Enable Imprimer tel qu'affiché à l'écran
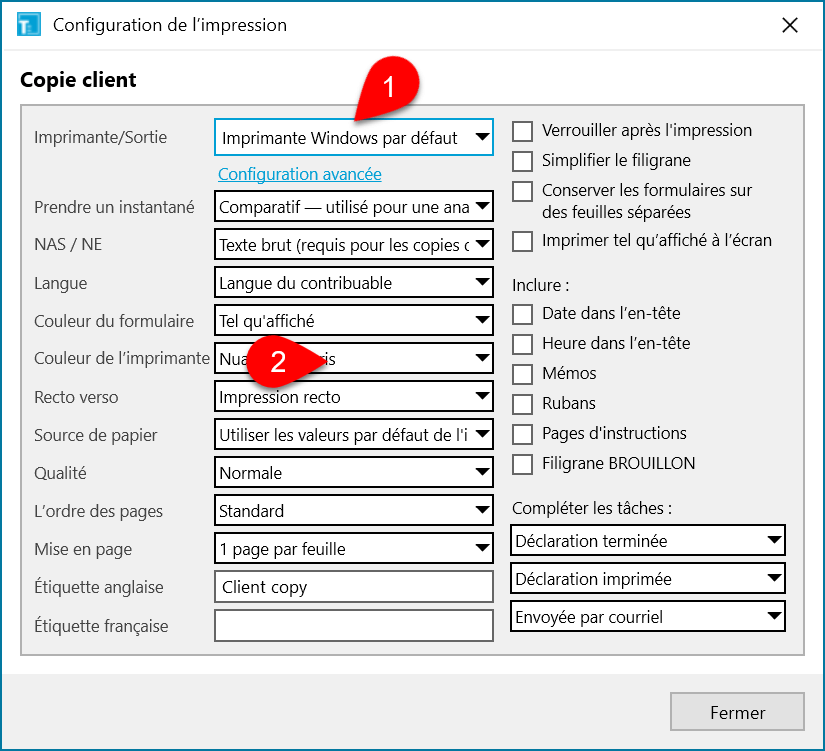Viewport: 825px width, 751px height. click(522, 241)
